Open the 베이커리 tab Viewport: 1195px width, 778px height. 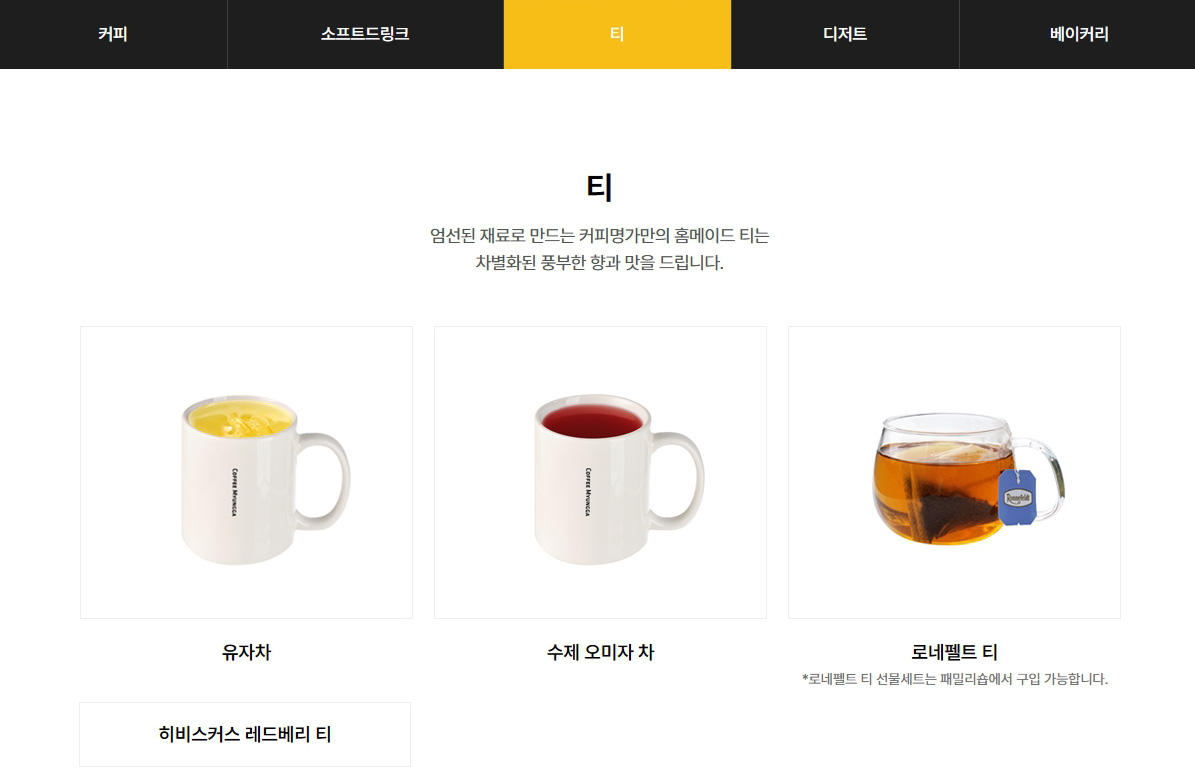pos(1078,34)
